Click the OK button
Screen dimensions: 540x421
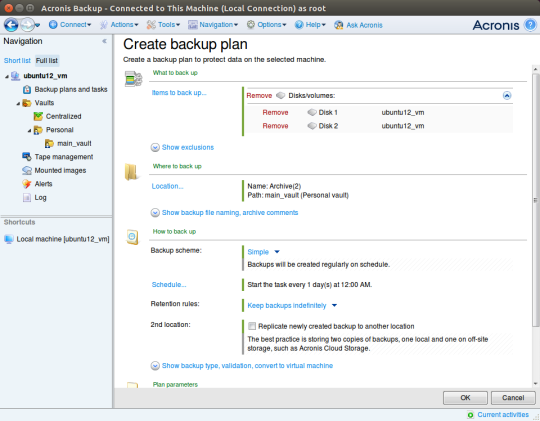[465, 398]
